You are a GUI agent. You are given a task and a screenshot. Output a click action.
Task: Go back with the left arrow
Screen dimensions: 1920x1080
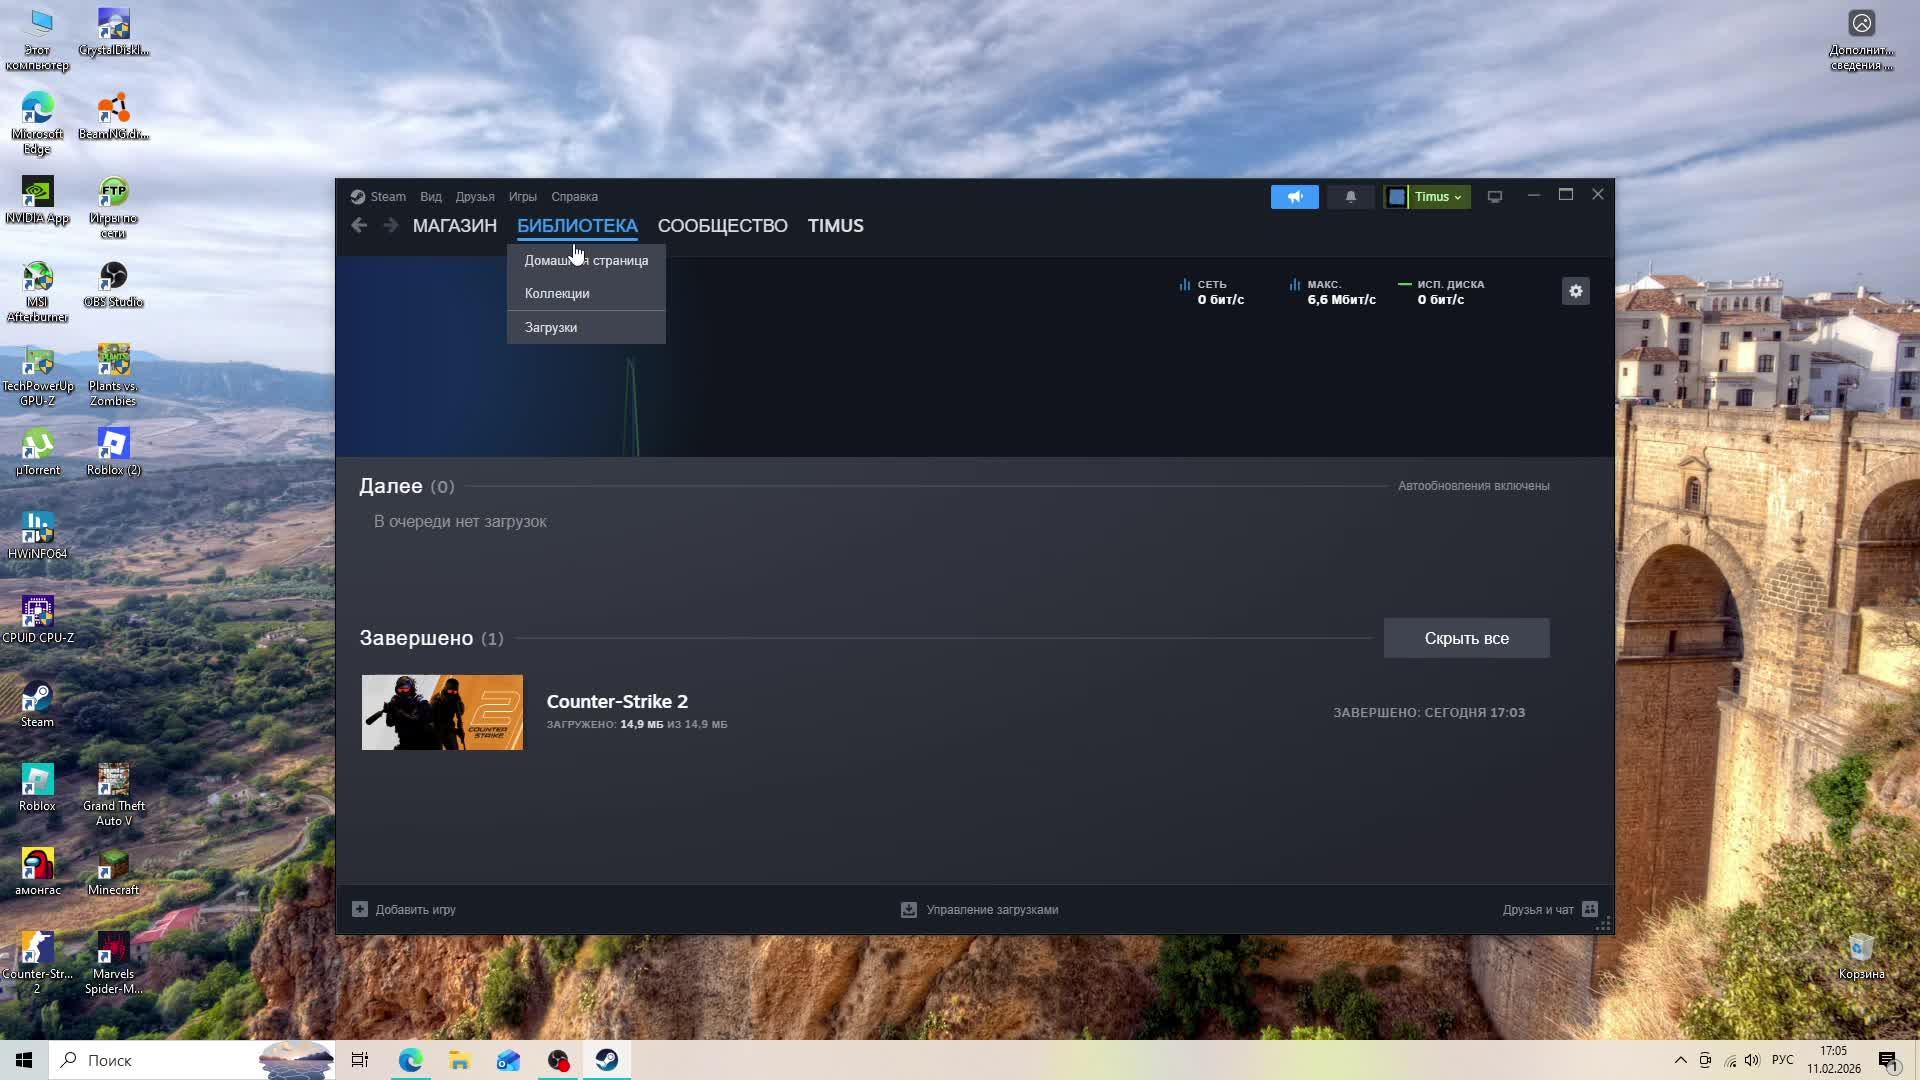359,226
